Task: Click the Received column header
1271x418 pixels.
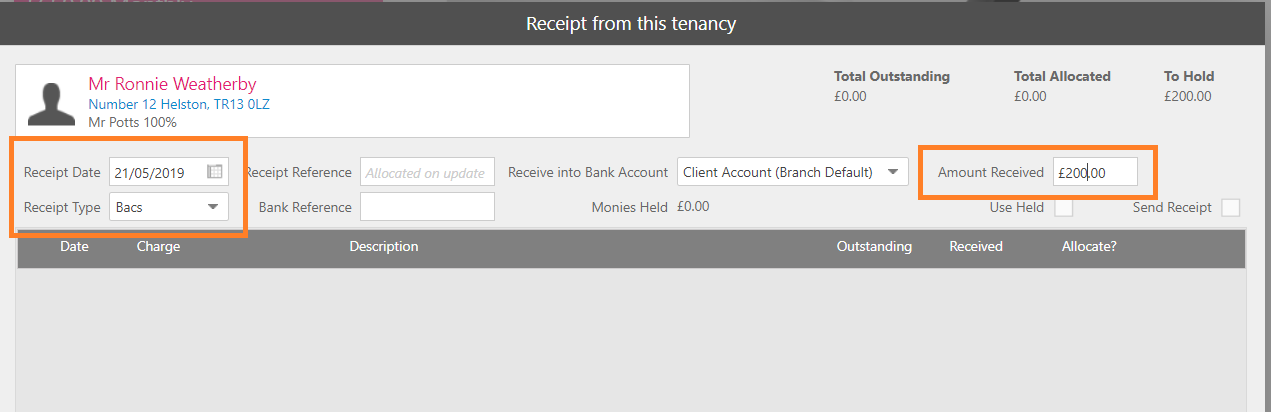Action: [x=975, y=246]
